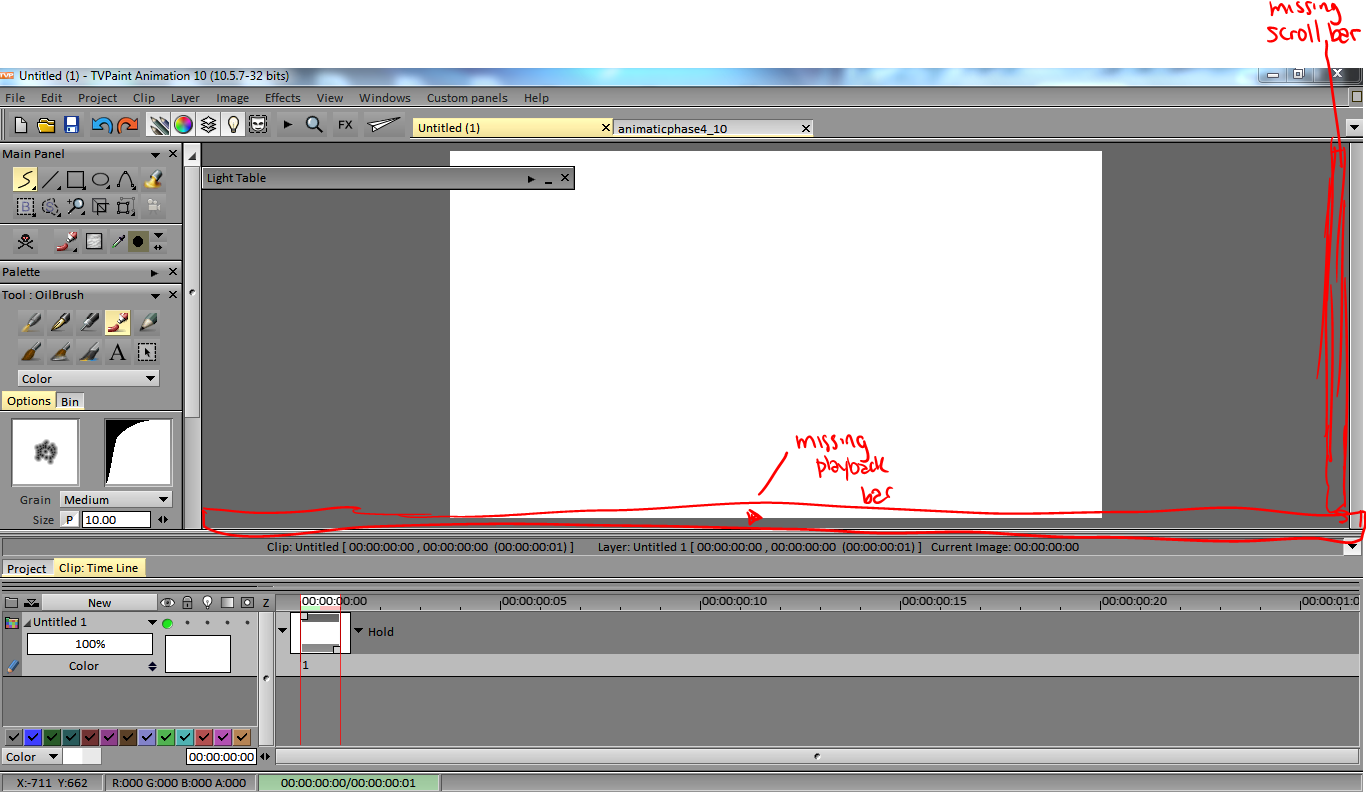Toggle the gray color group checkbox

(14, 737)
